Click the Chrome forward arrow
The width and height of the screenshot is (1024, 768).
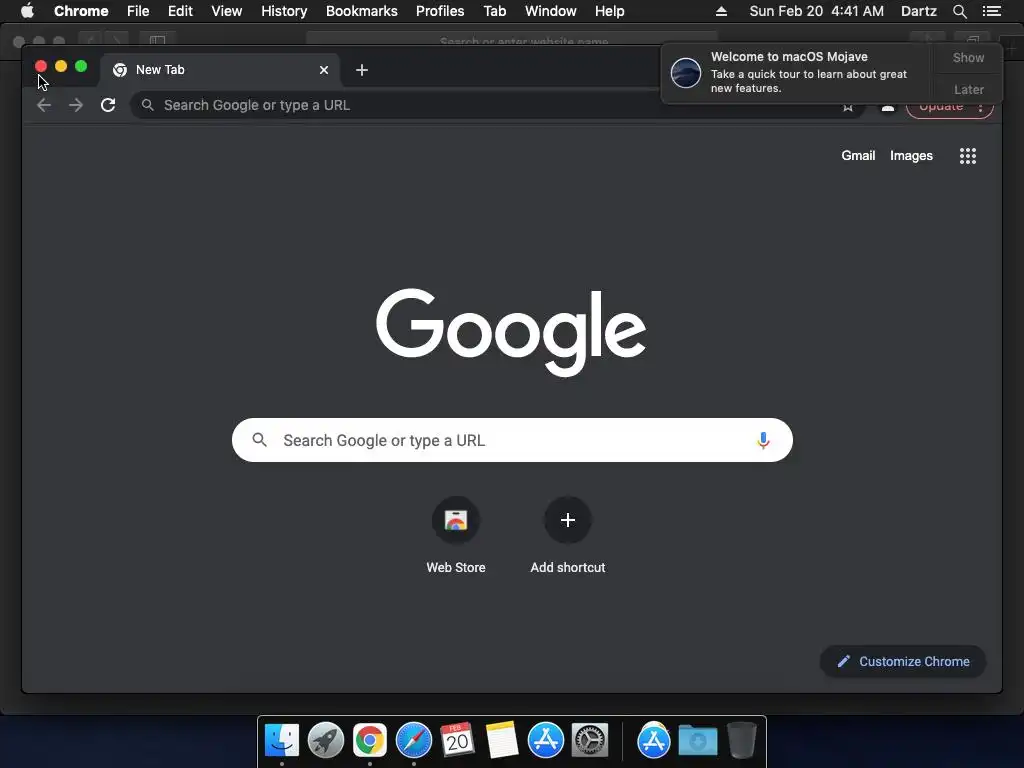[76, 105]
